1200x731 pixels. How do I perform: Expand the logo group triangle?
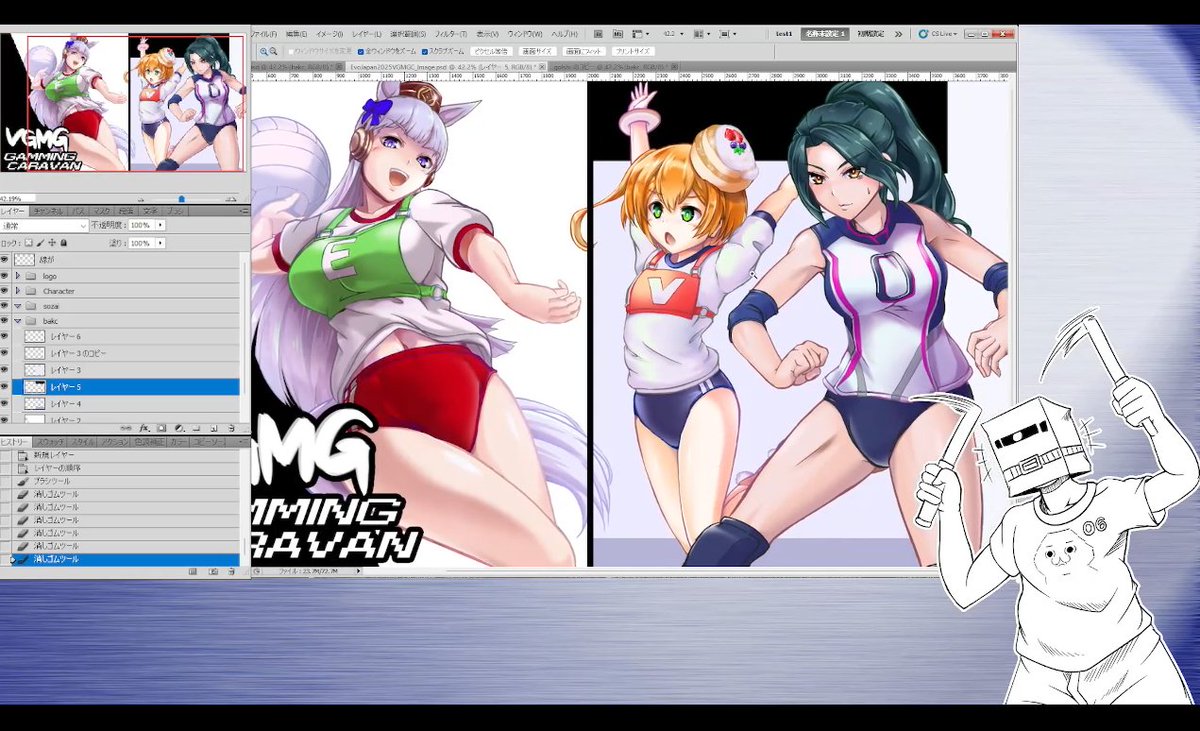[18, 275]
